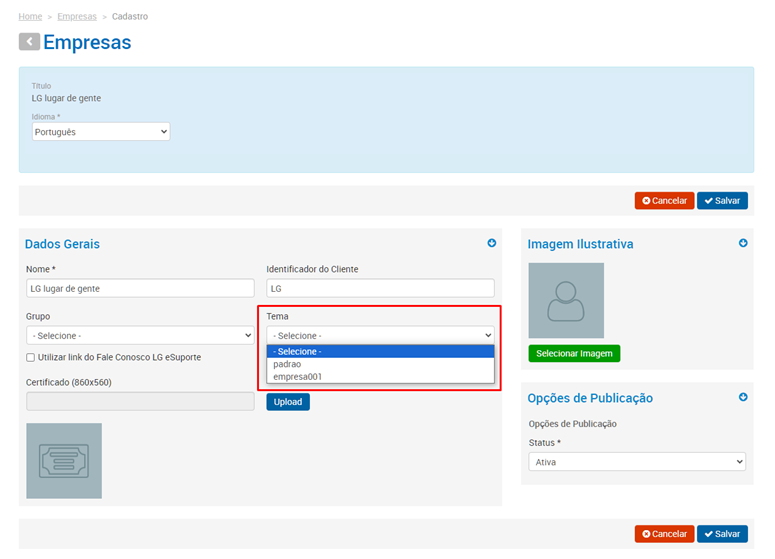The image size is (775, 559).
Task: Collapse the Imagem Ilustrativa panel icon
Action: (743, 243)
